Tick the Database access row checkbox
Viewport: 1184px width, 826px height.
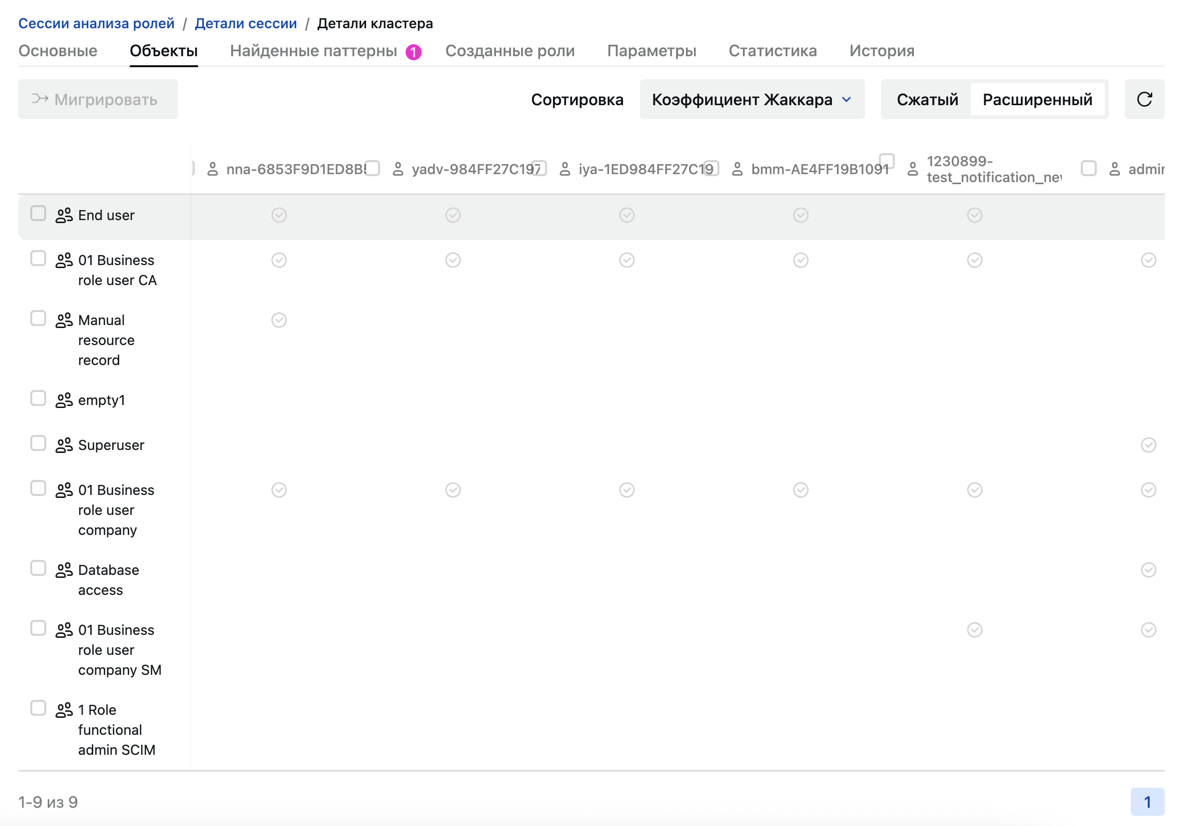38,568
